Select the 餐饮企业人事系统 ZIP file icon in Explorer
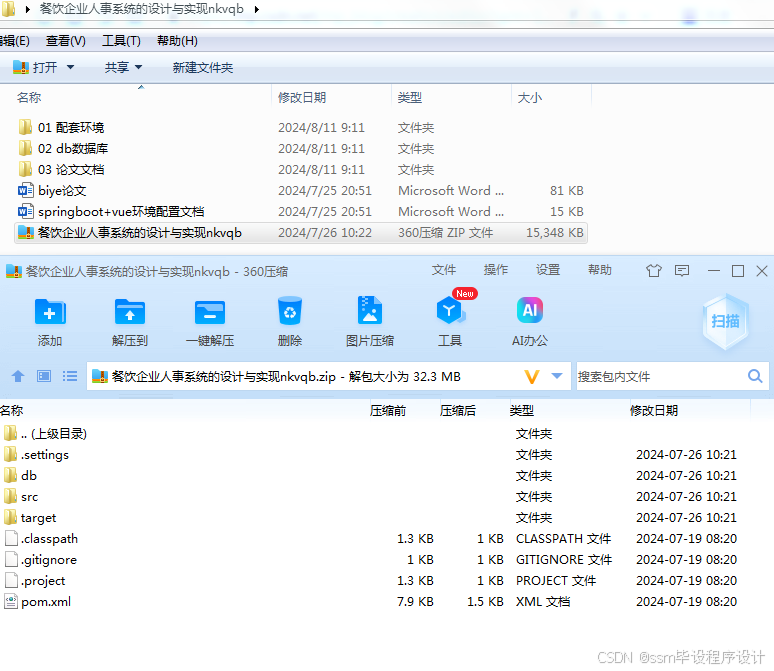This screenshot has width=774, height=671. tap(26, 233)
